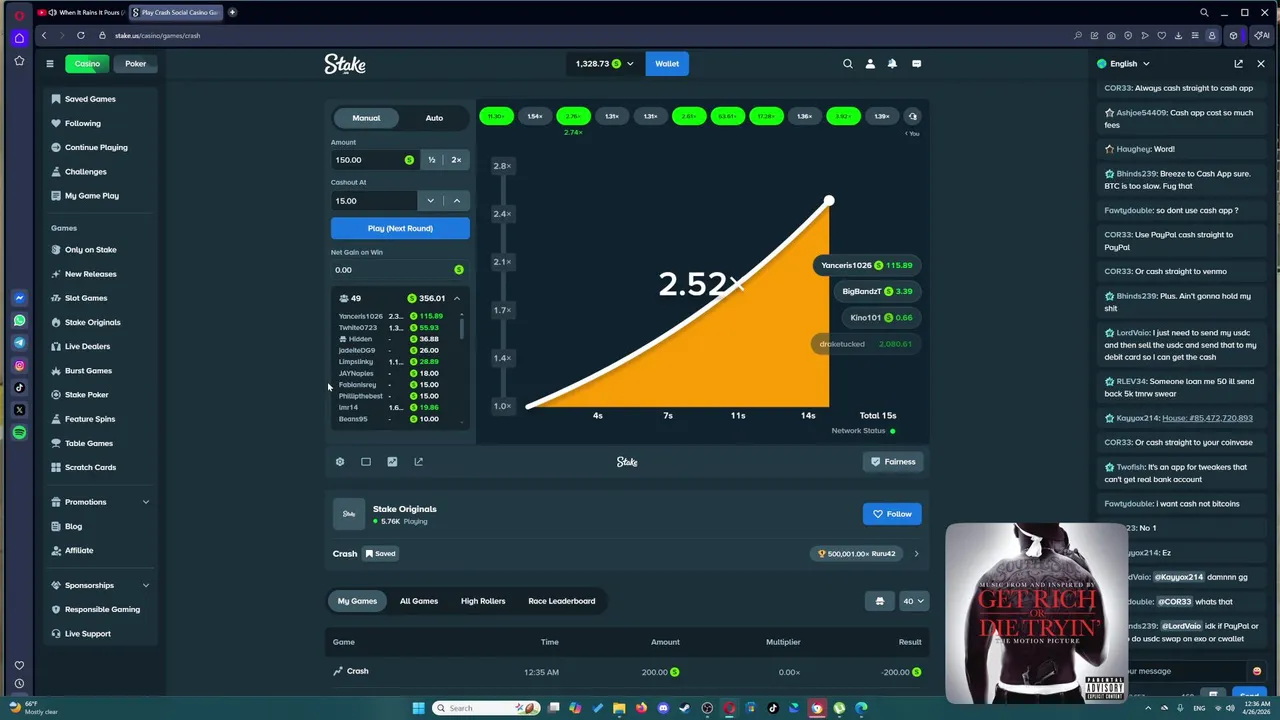
Task: Toggle the Saved bookmark for Crash
Action: coord(380,554)
